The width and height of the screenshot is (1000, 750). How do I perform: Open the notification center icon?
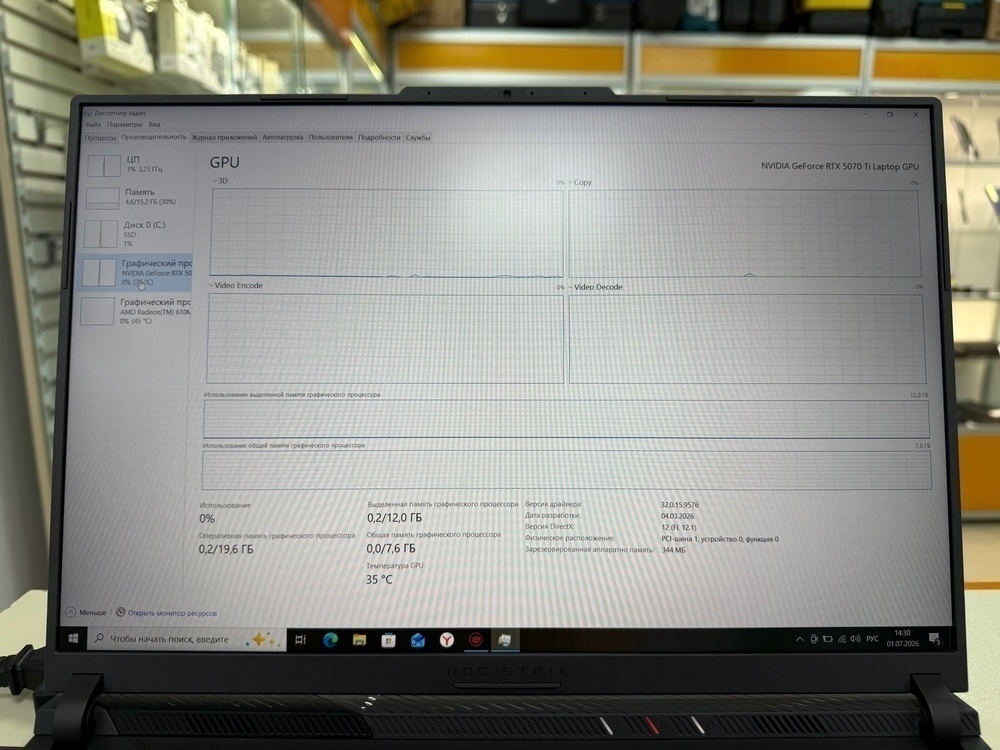pyautogui.click(x=935, y=639)
